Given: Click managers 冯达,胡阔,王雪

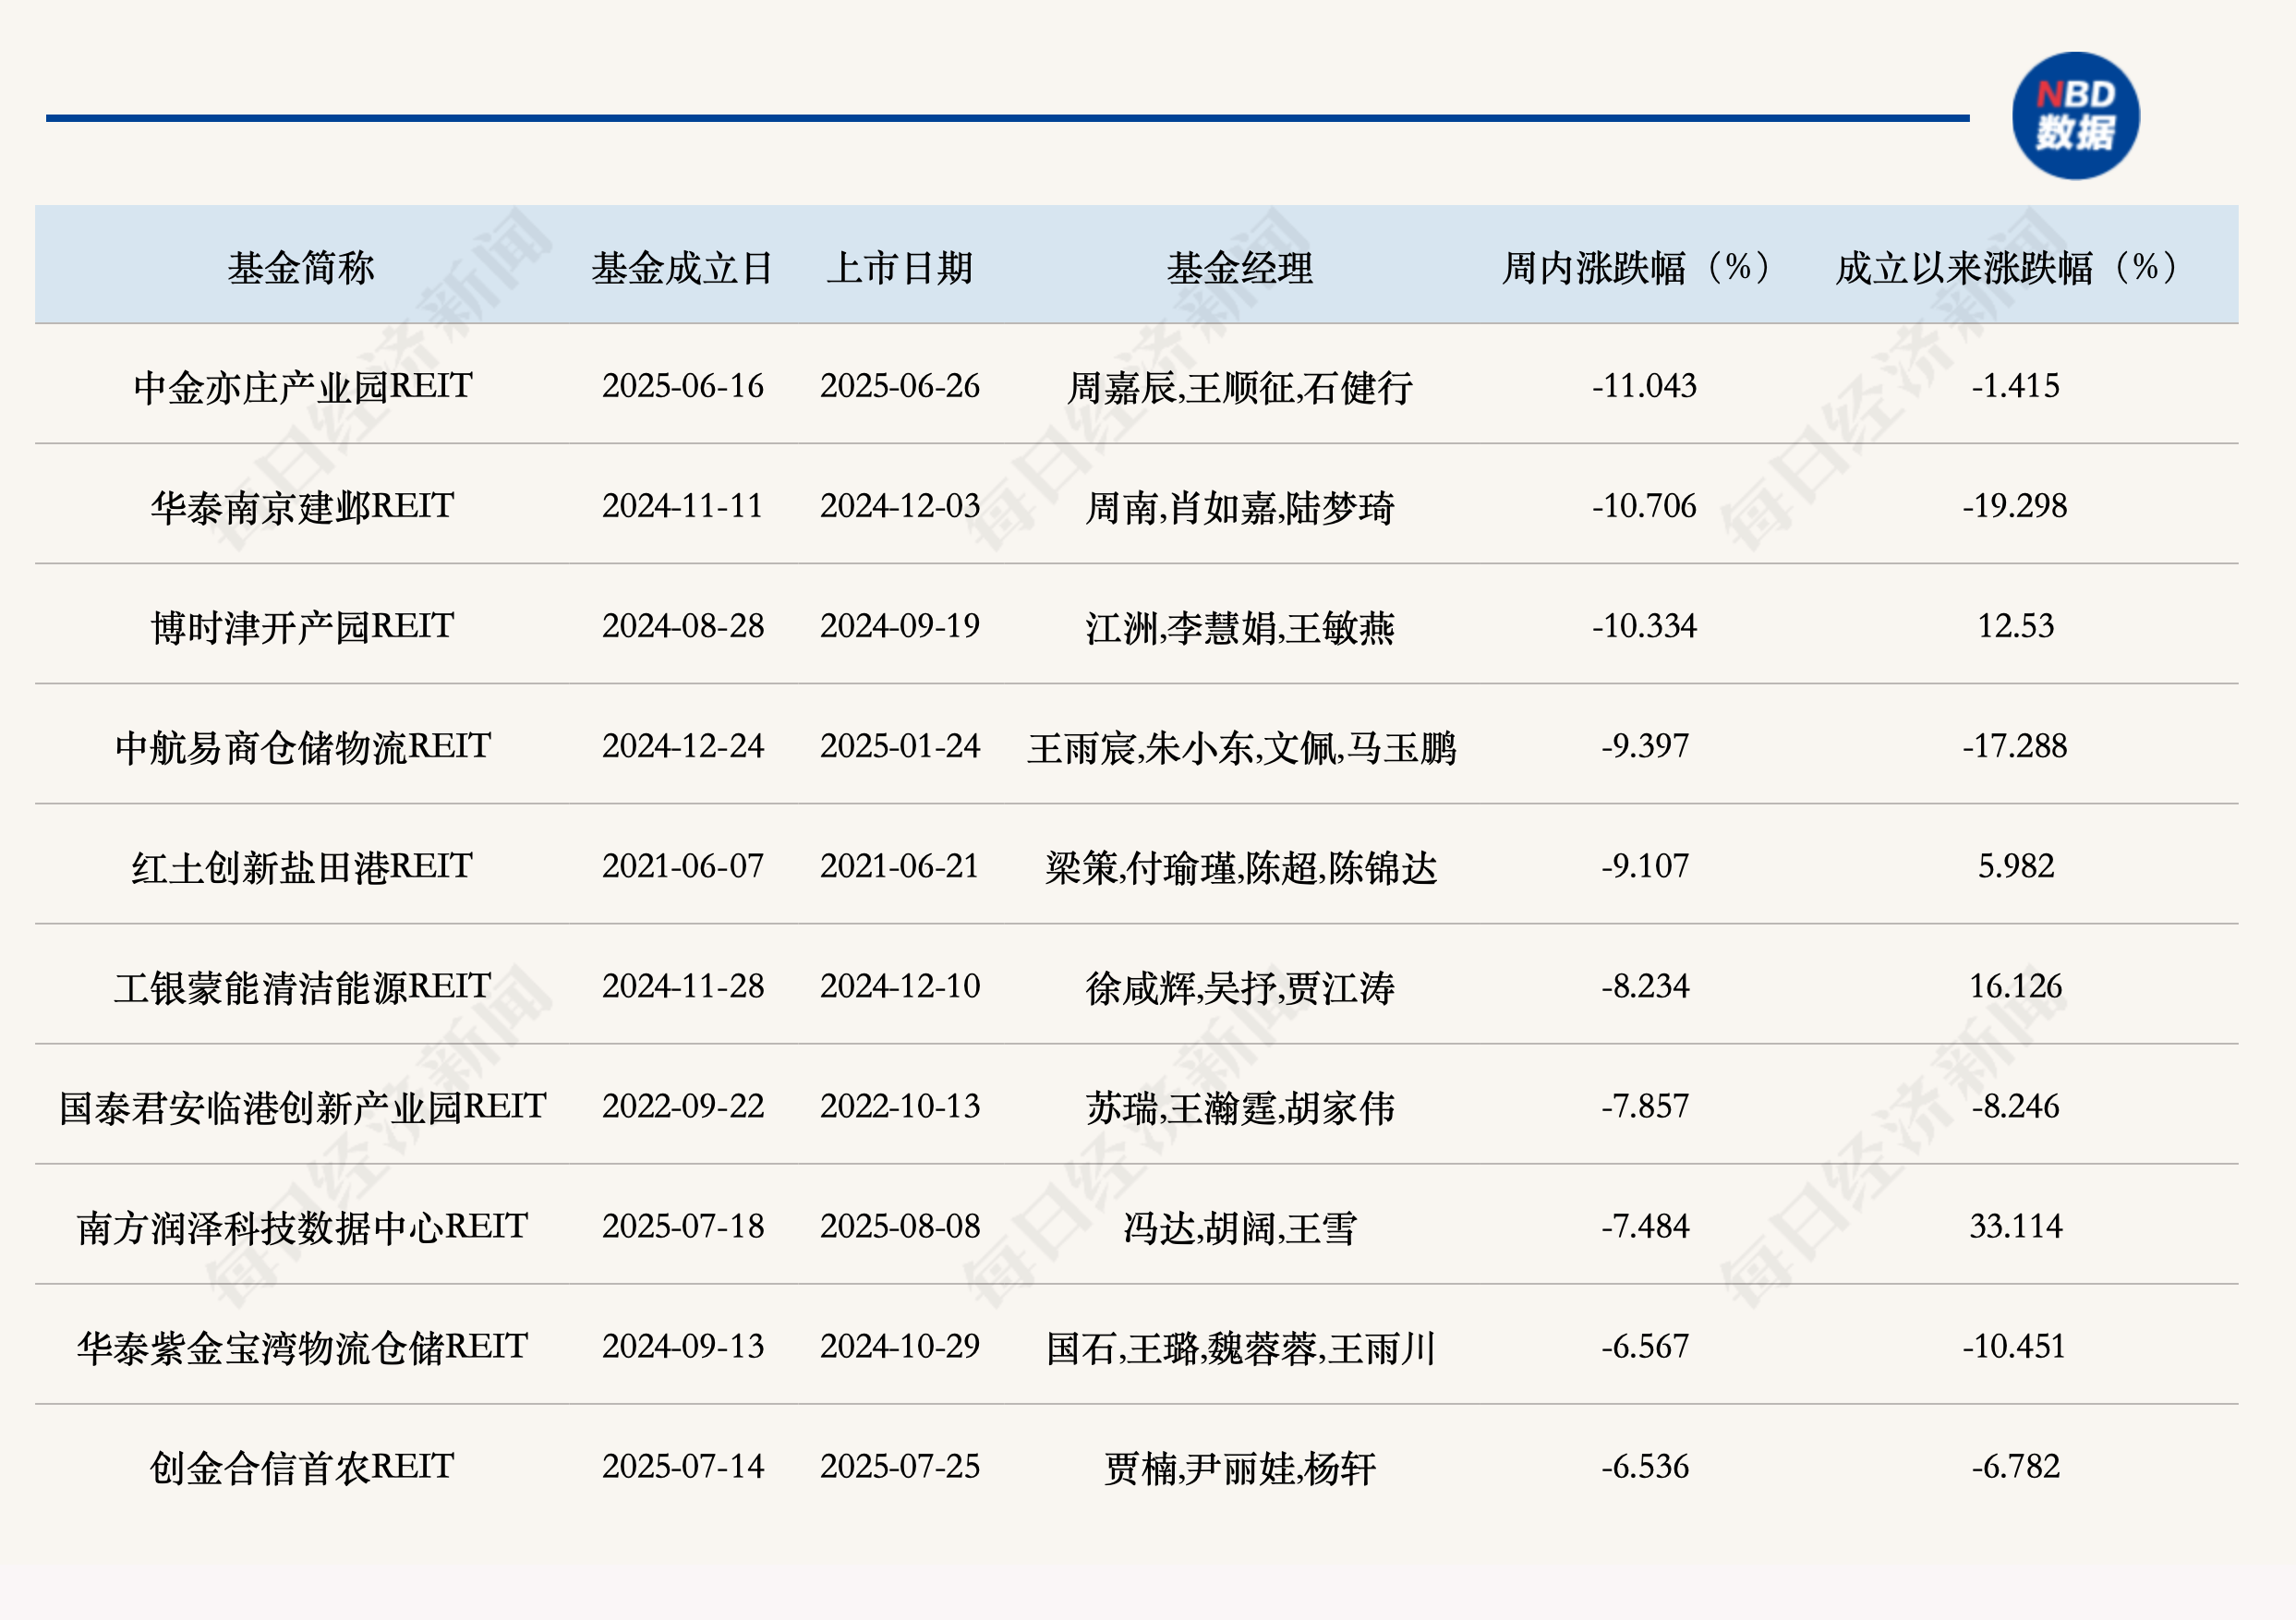Looking at the screenshot, I should click(1240, 1228).
